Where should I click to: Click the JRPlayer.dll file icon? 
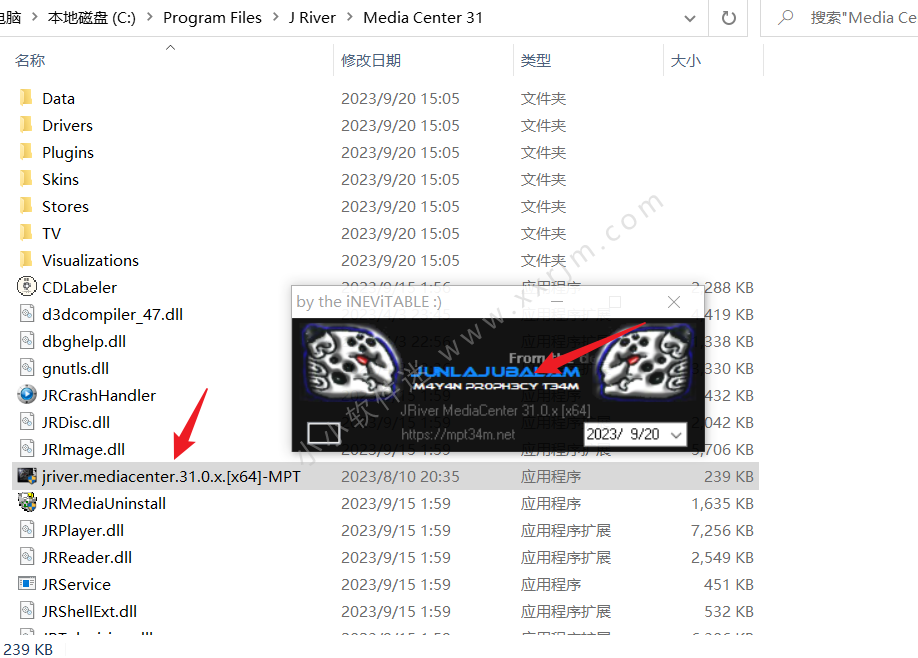click(x=27, y=530)
